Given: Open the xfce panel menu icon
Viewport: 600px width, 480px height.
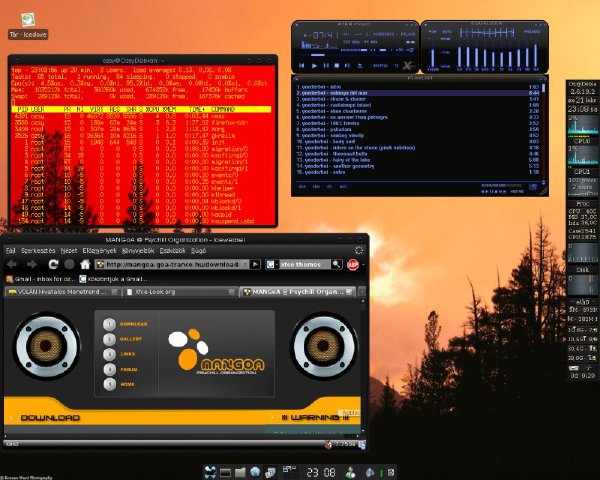Looking at the screenshot, I should point(210,472).
